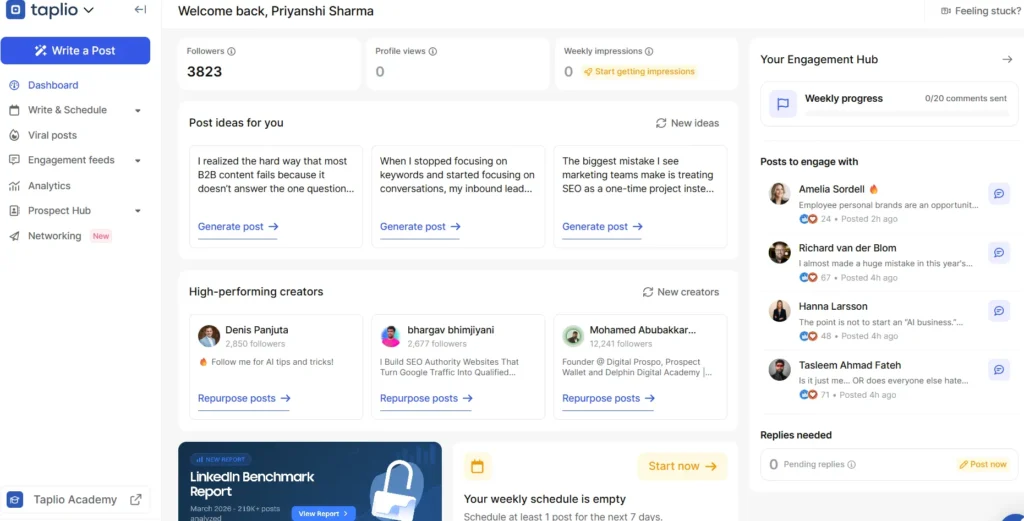This screenshot has height=521, width=1024.
Task: Generate post for the B2B content idea
Action: tap(238, 227)
